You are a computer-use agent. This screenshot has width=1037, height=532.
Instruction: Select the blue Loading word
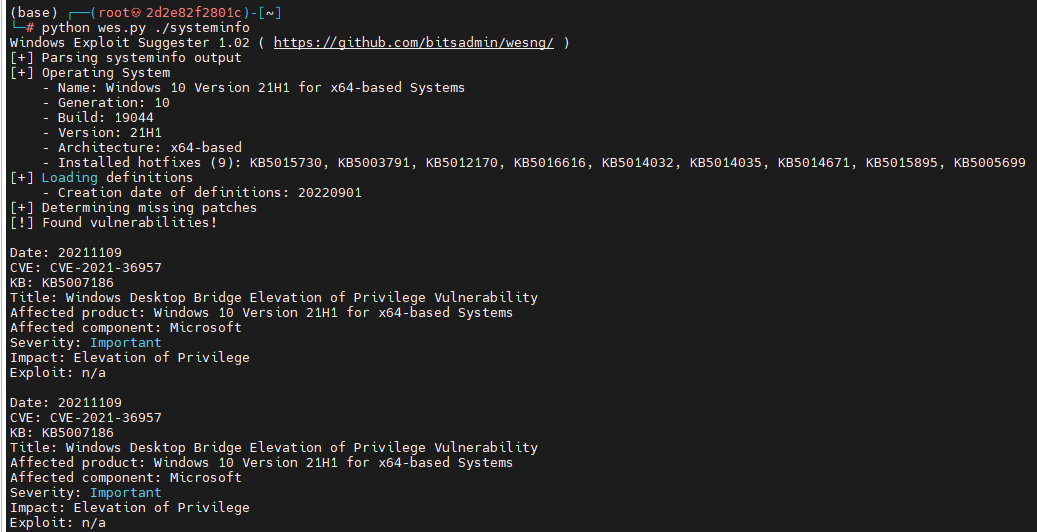point(69,178)
